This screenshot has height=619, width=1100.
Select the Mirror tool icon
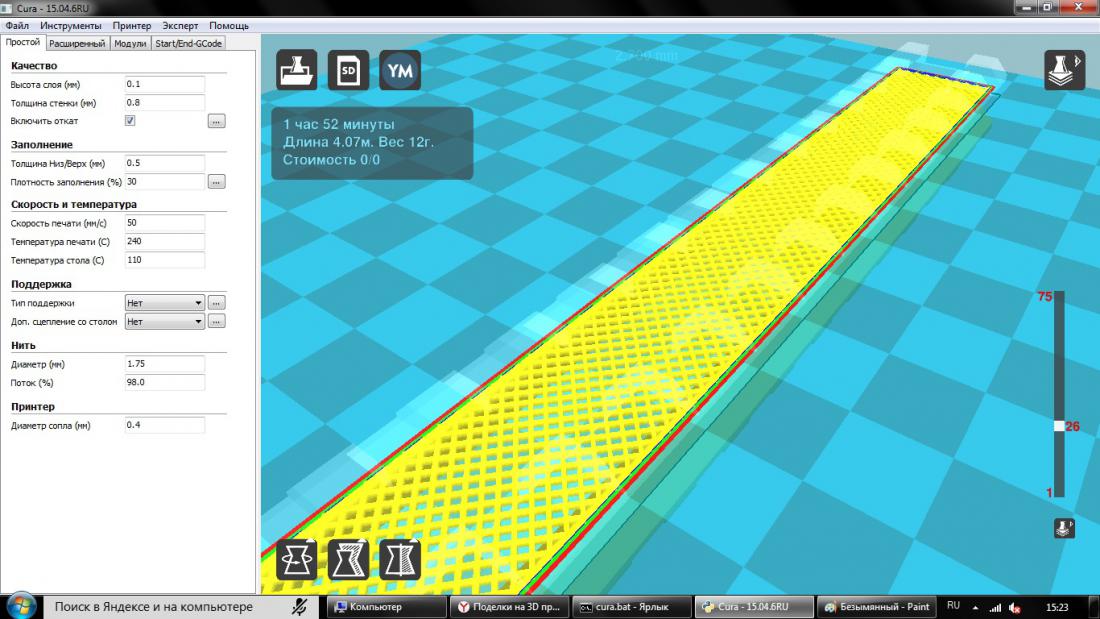click(400, 559)
